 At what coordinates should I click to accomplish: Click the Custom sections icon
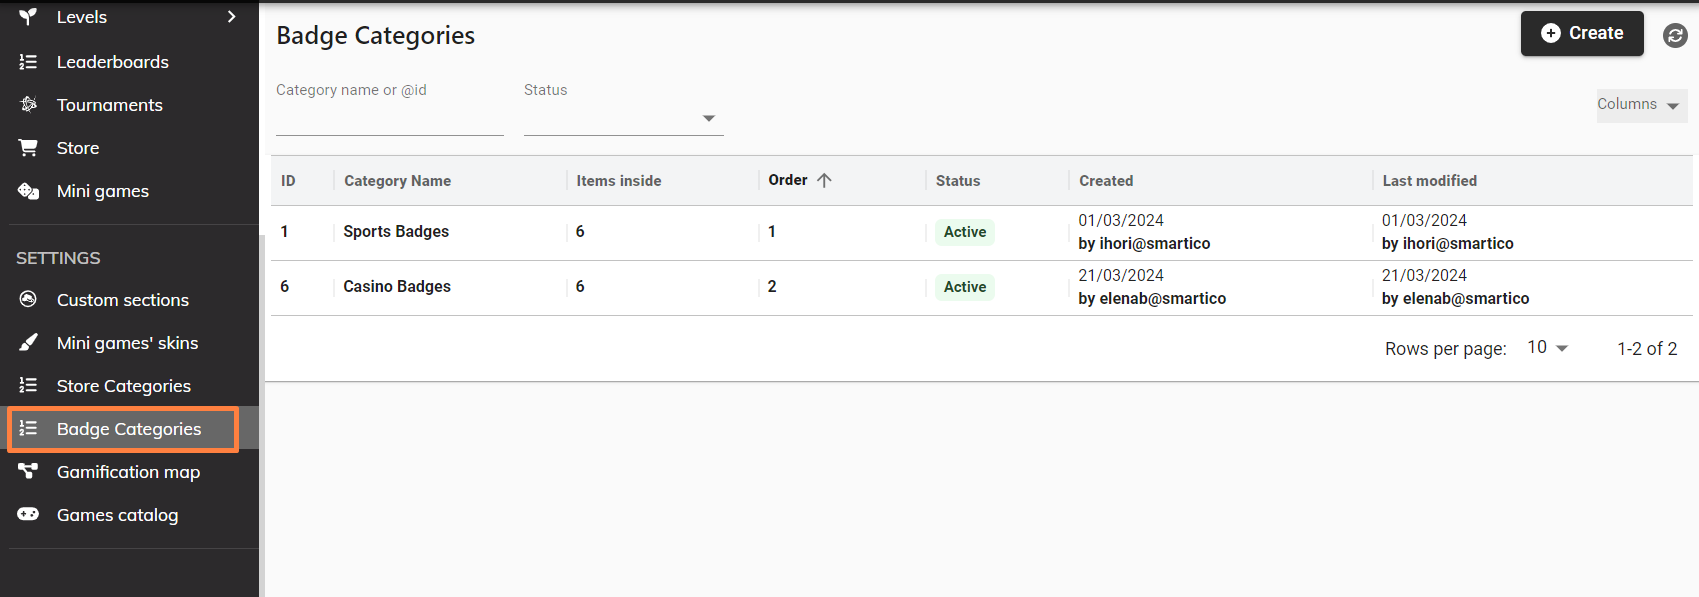tap(28, 300)
